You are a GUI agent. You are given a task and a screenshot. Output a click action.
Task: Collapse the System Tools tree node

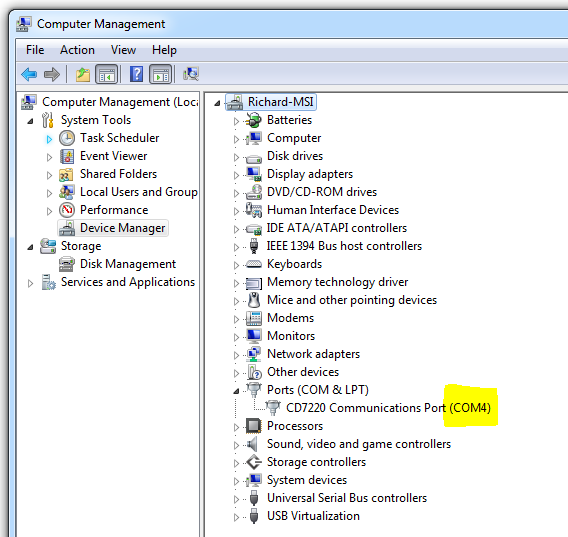(30, 121)
